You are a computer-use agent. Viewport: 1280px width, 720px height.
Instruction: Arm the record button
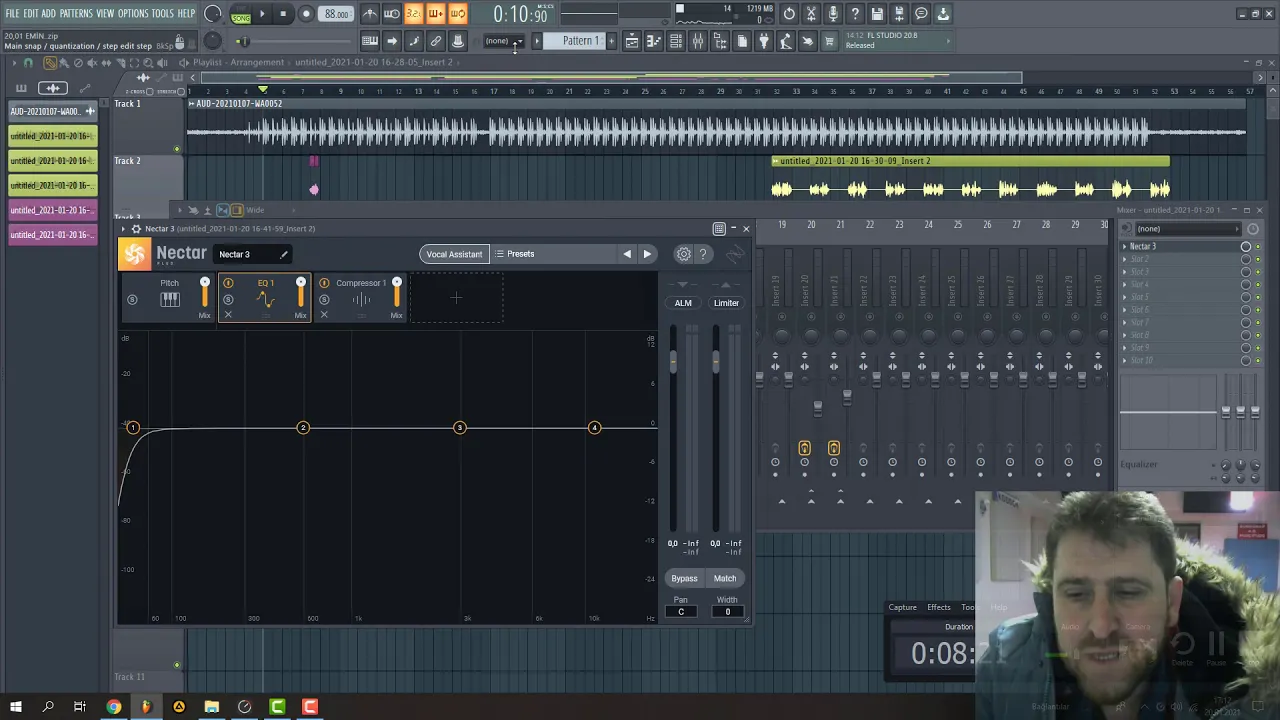pos(306,14)
